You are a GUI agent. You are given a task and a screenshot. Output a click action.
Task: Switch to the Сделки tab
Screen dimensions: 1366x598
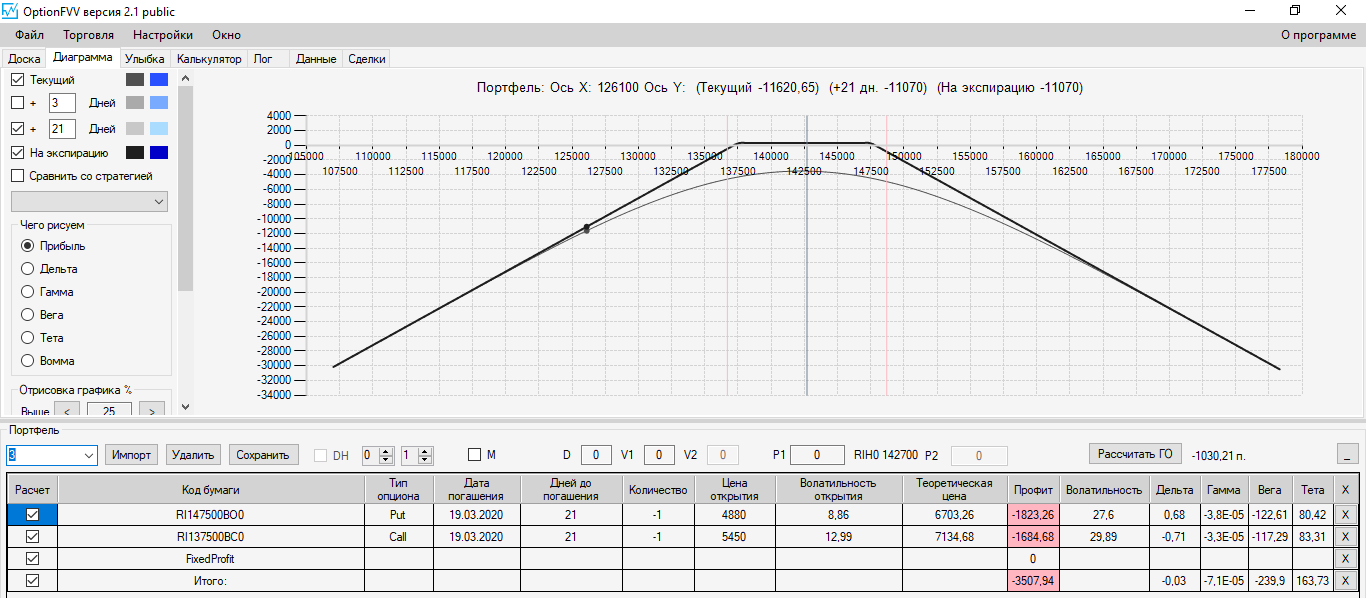point(366,59)
